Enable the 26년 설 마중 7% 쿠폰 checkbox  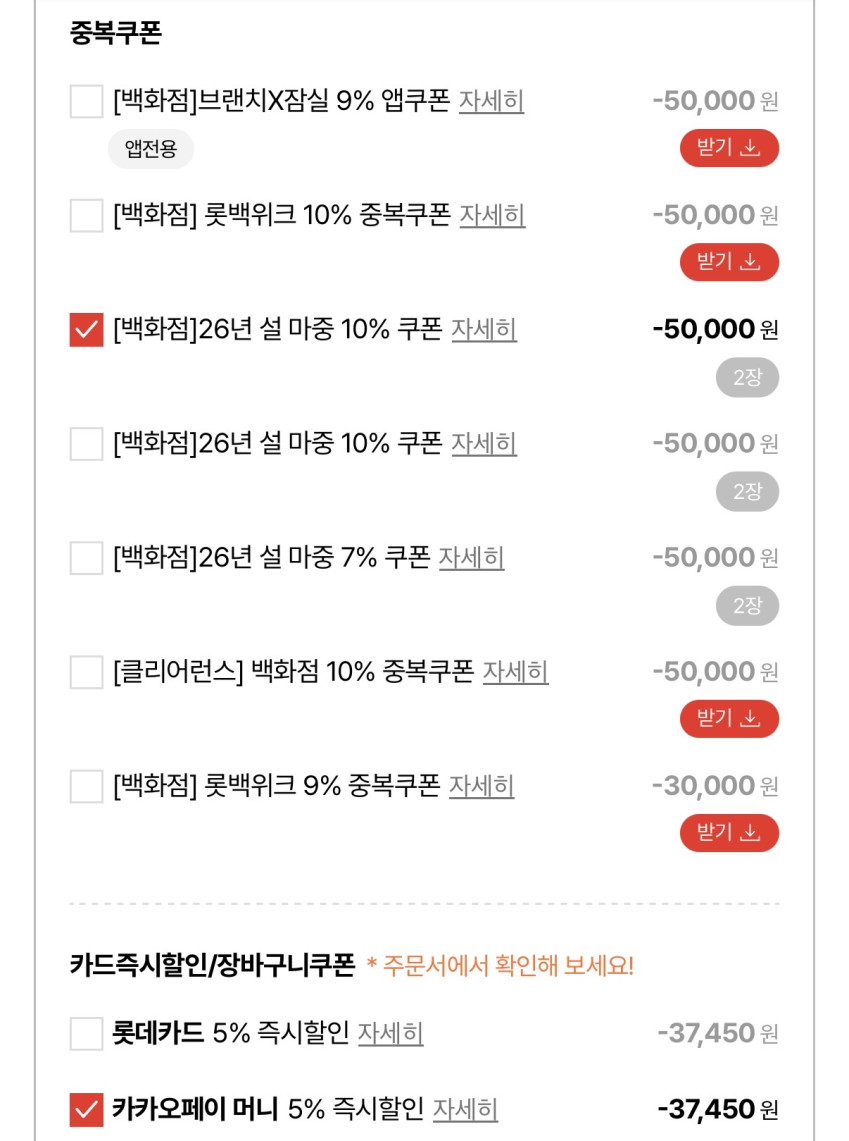(x=87, y=557)
